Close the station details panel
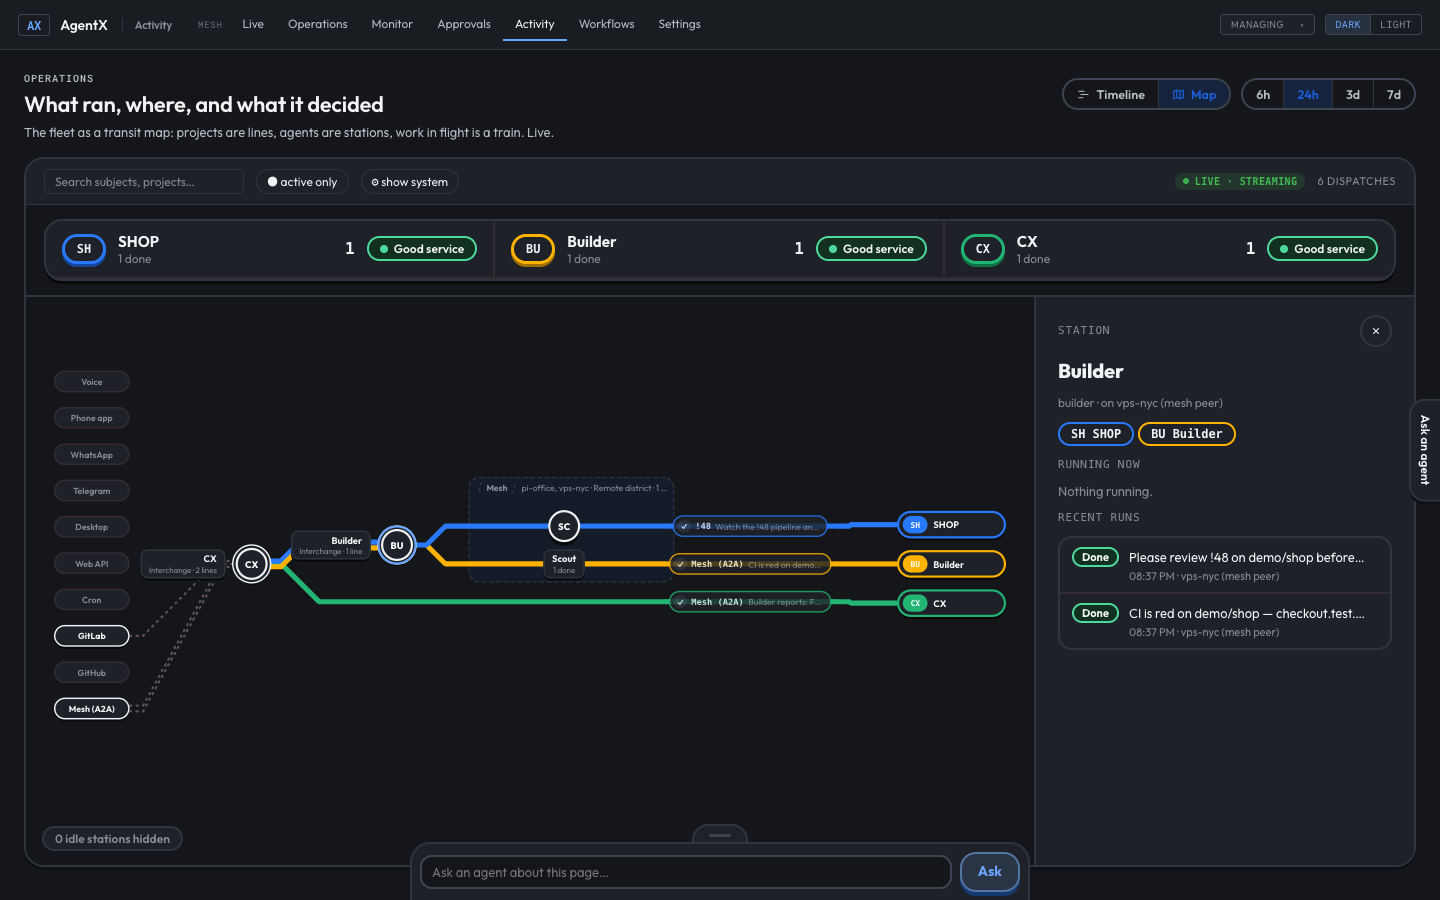 (1376, 331)
